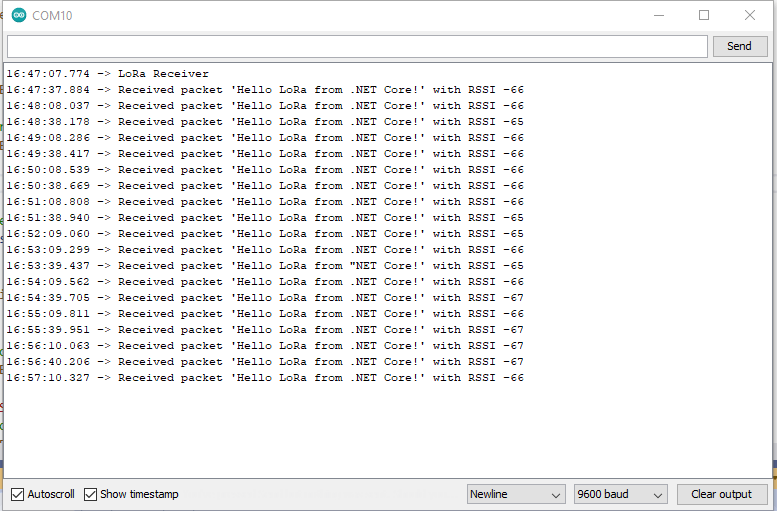Select the log line timestamped 16:48:38.178
This screenshot has height=511, width=777.
265,122
